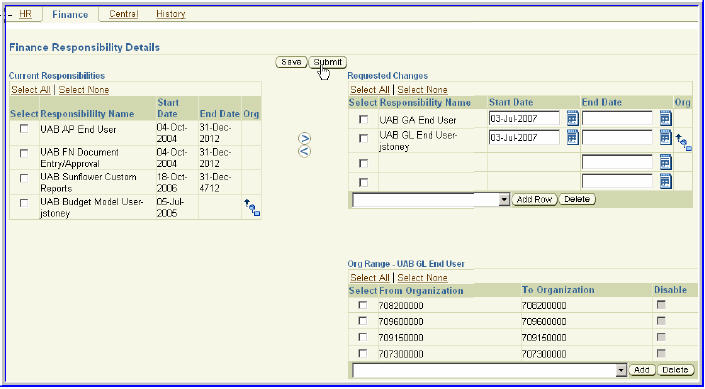This screenshot has height=389, width=705.
Task: Click Org icon for UAB GL End User-jstoney
Action: (x=683, y=143)
